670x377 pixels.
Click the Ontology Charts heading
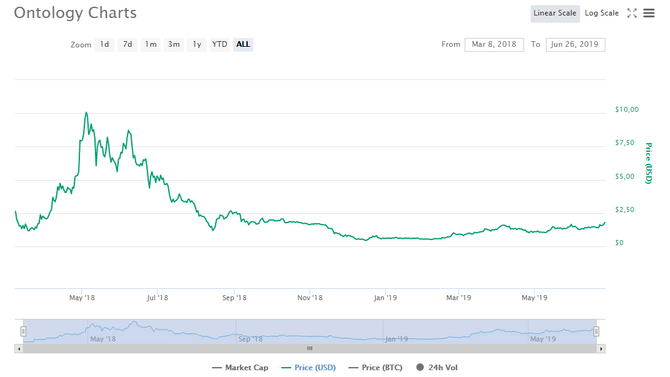75,13
